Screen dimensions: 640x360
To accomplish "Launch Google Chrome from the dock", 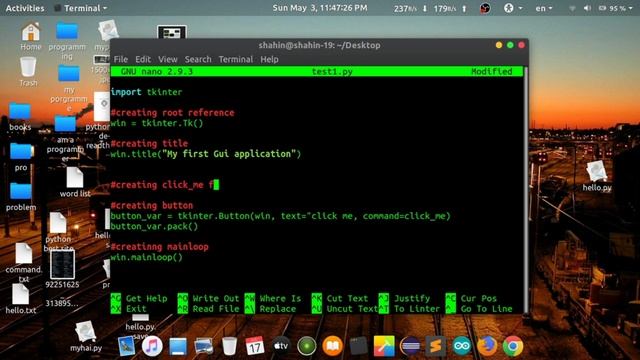I will (513, 346).
